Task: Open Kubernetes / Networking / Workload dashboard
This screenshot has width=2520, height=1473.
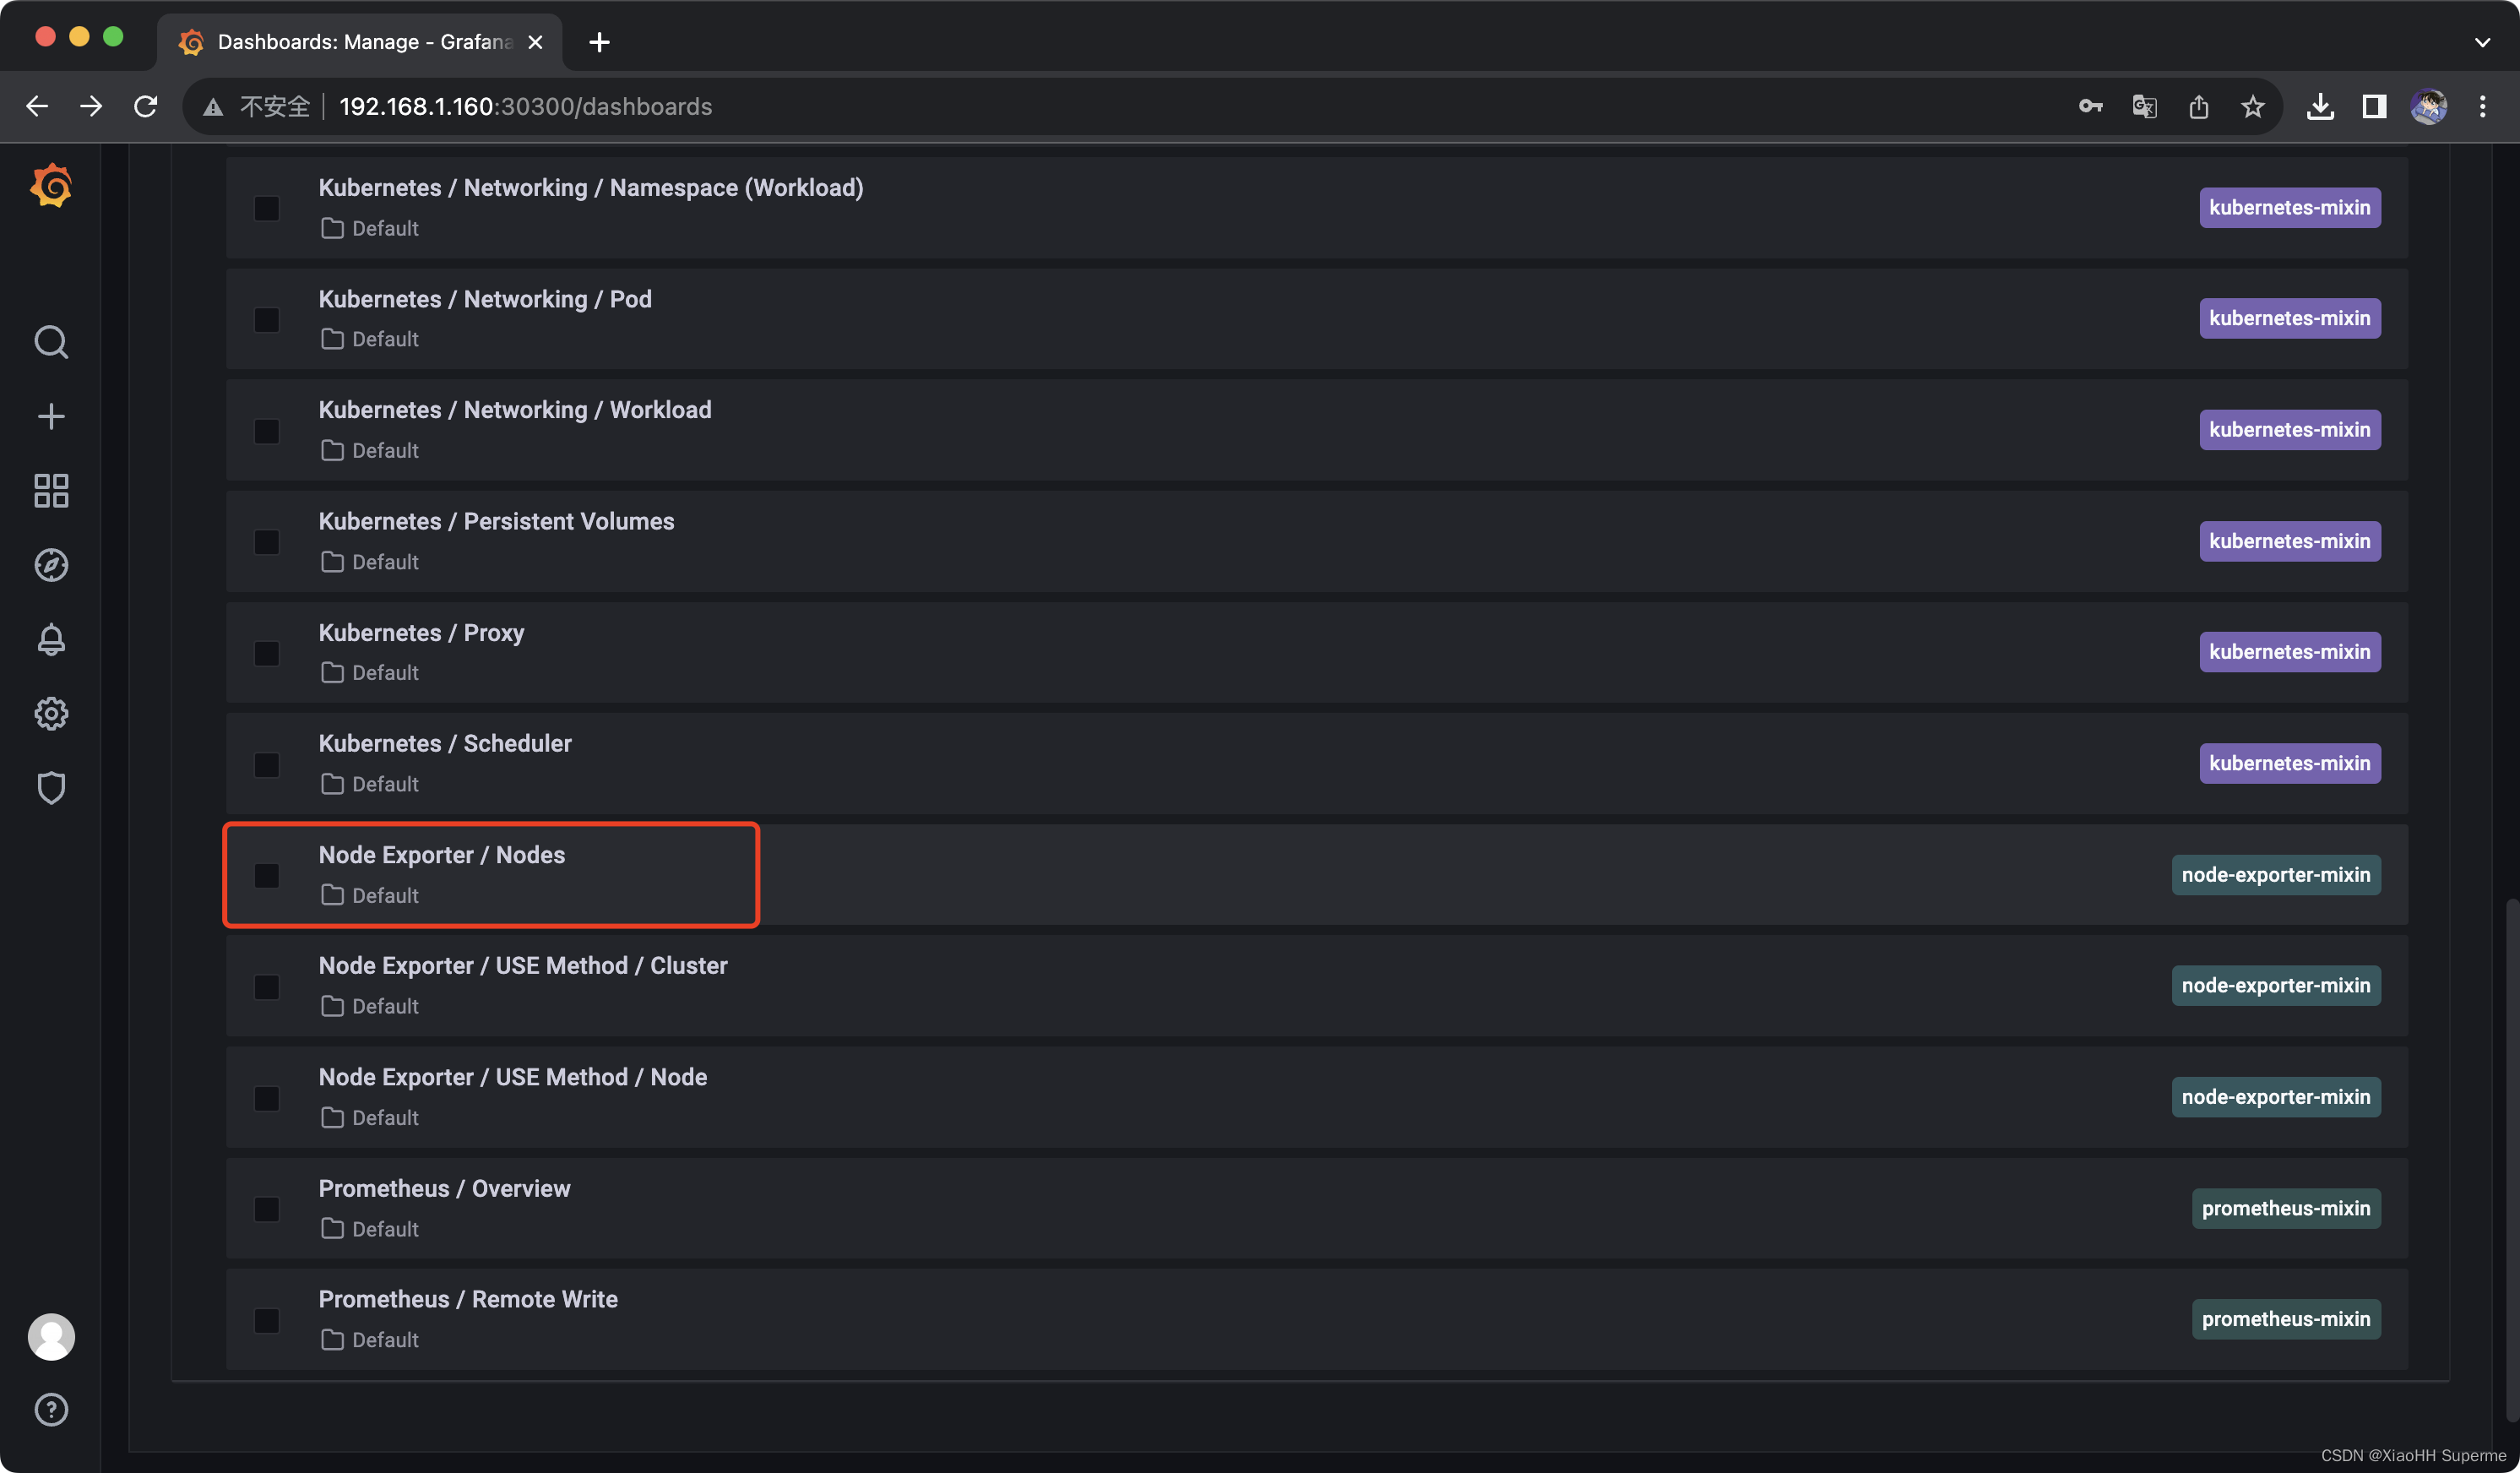Action: [515, 410]
